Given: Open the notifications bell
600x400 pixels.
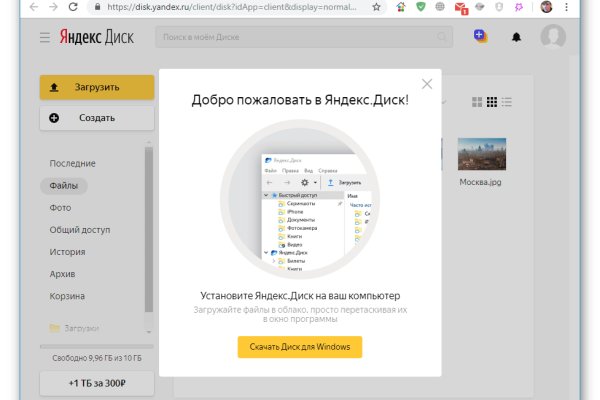Looking at the screenshot, I should (x=516, y=38).
